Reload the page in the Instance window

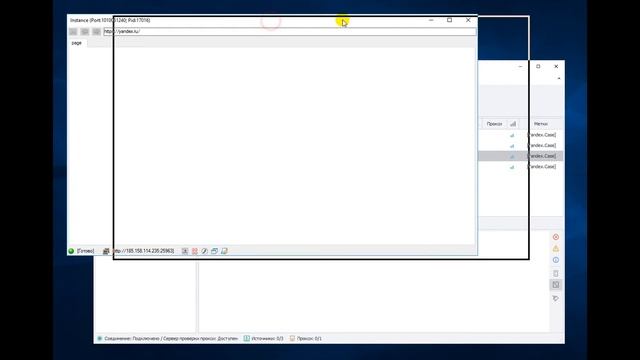96,31
